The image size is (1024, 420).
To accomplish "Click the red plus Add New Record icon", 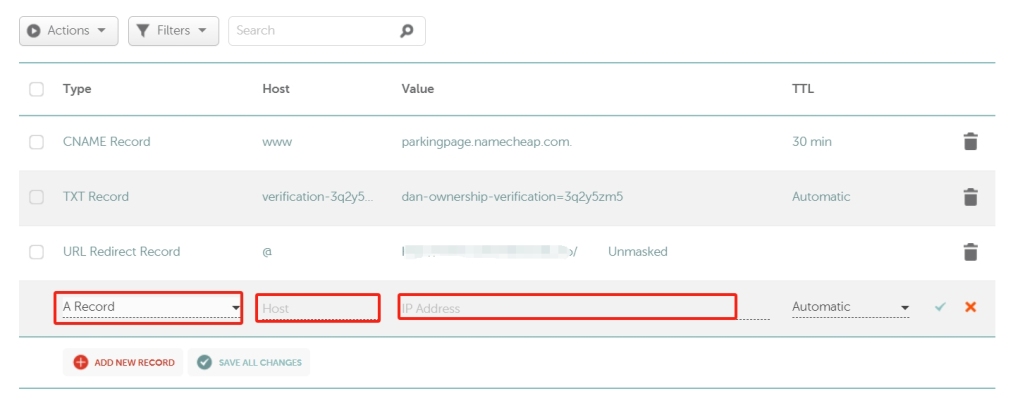I will 81,362.
